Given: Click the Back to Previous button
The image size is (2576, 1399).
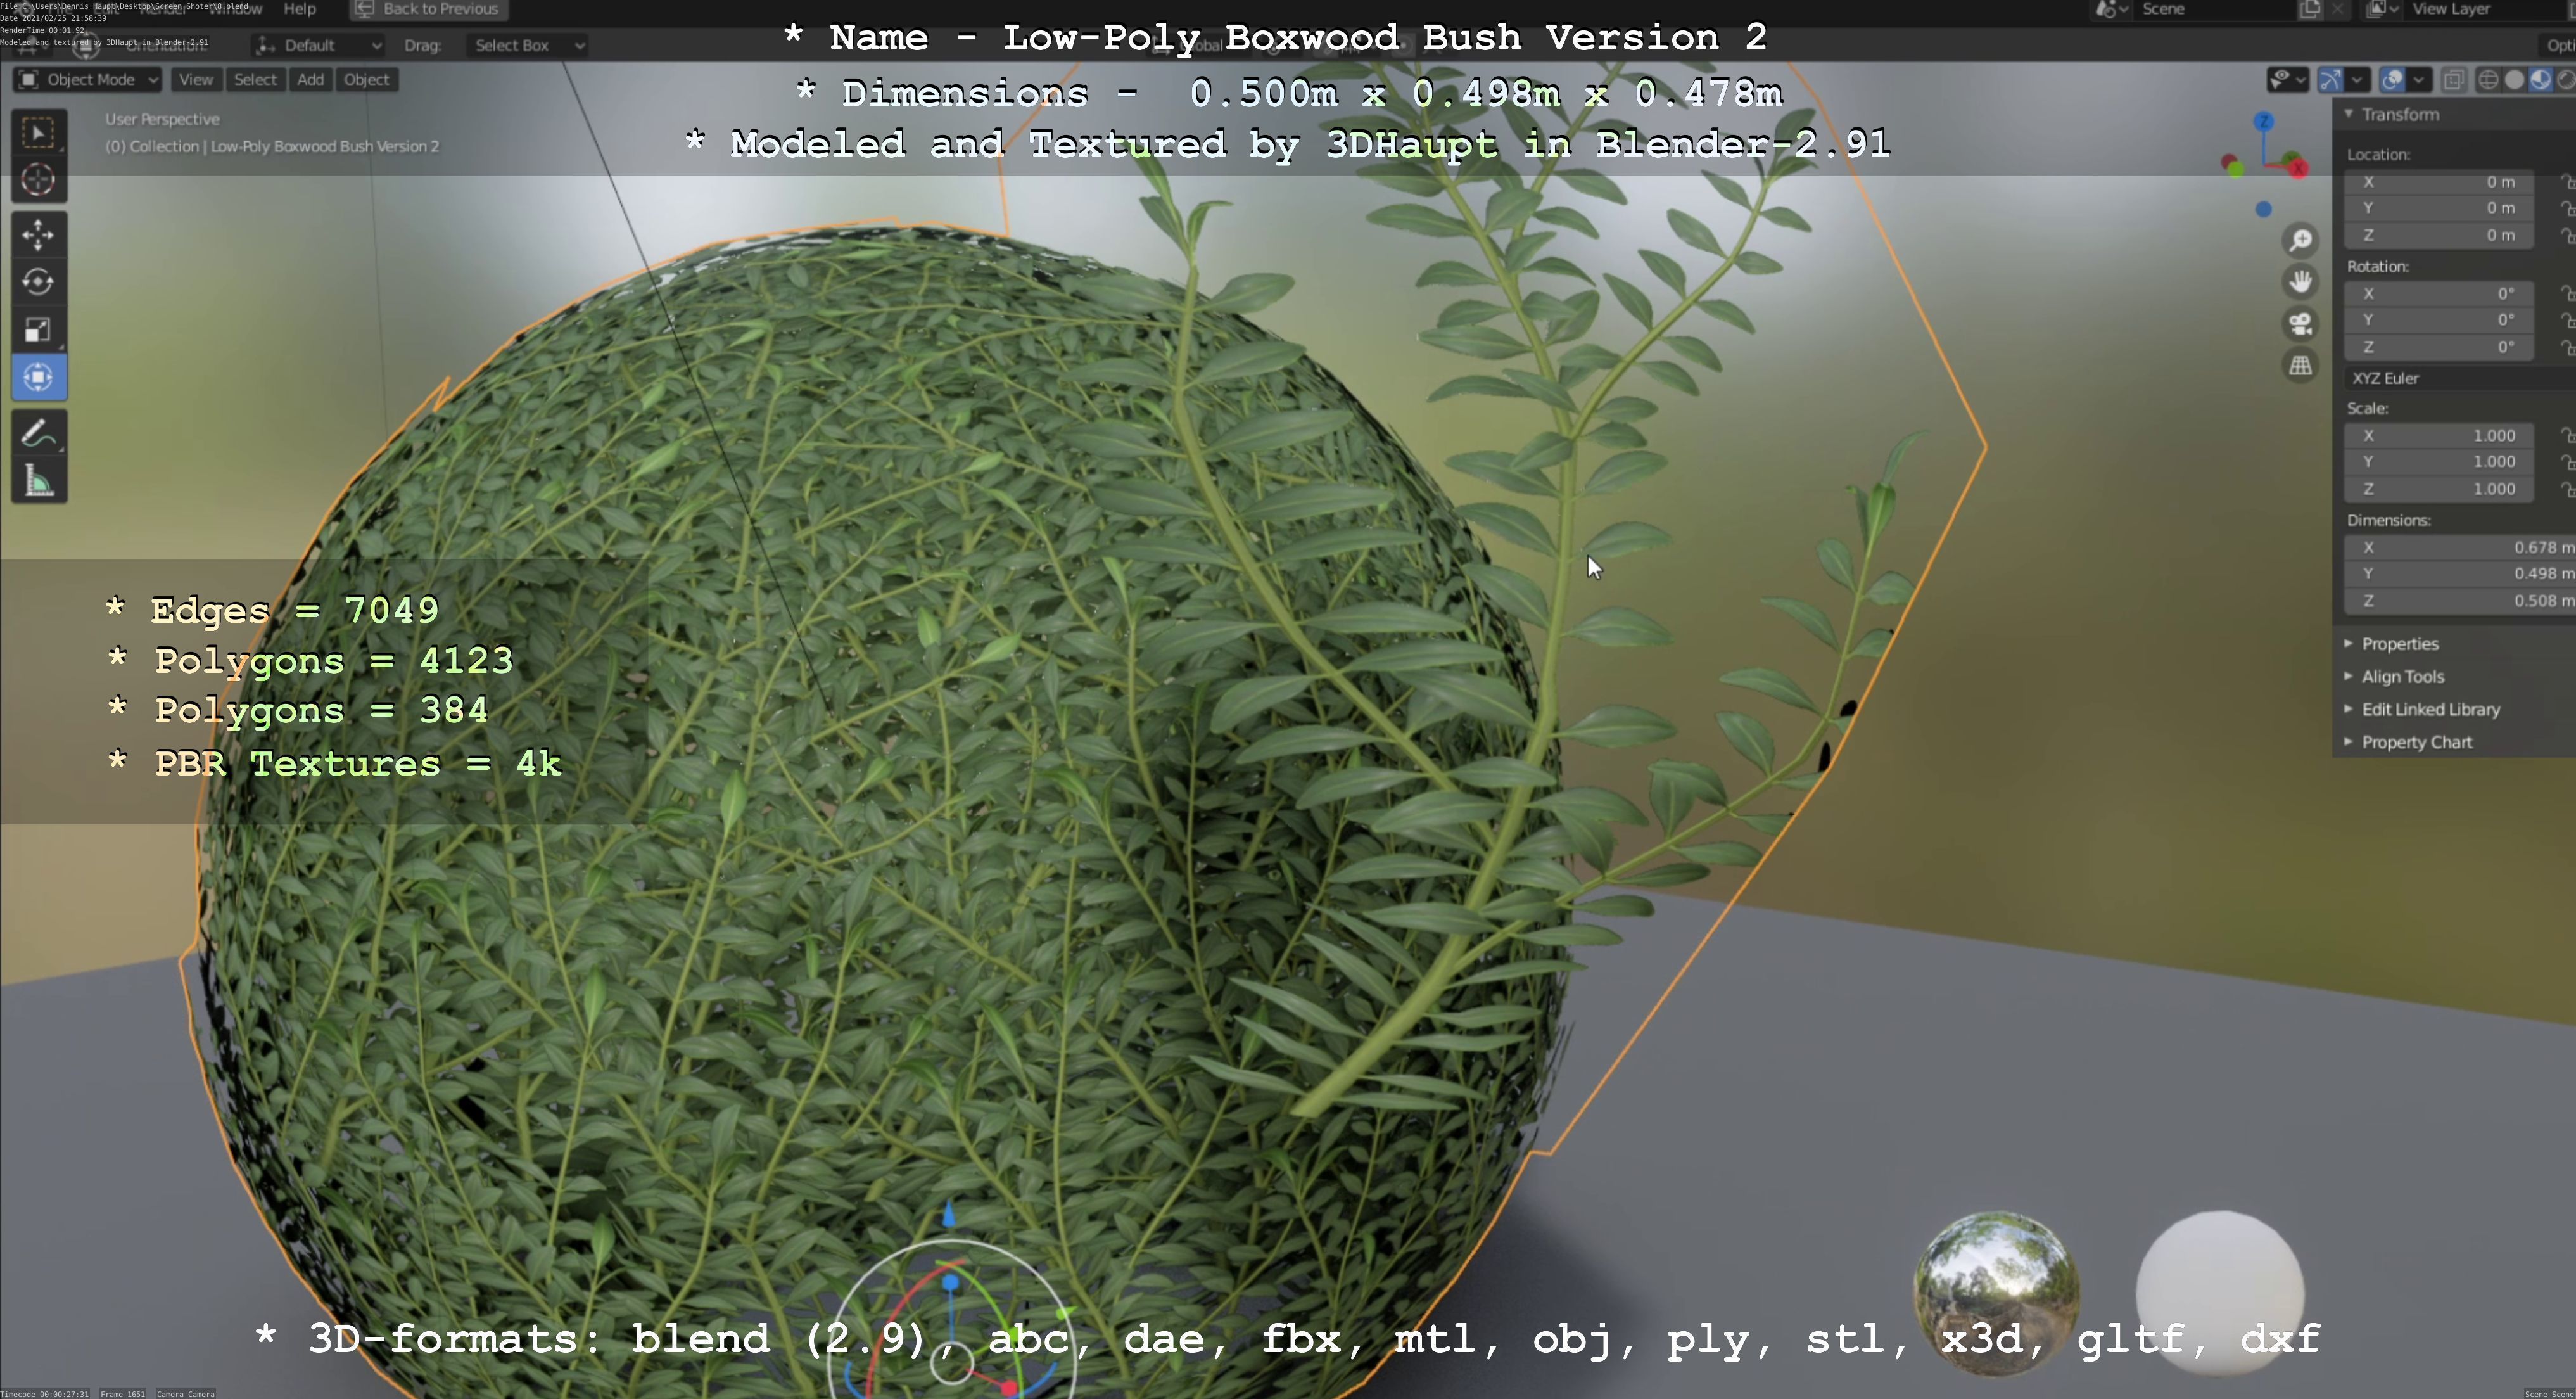Looking at the screenshot, I should 428,9.
